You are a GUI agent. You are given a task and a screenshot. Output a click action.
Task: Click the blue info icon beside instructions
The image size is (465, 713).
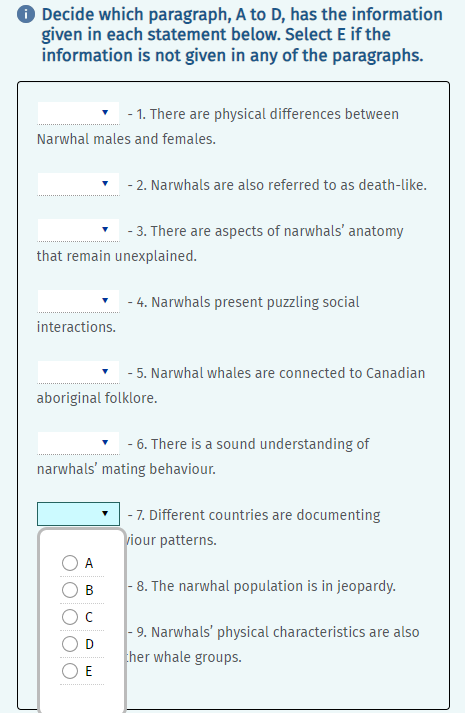26,15
